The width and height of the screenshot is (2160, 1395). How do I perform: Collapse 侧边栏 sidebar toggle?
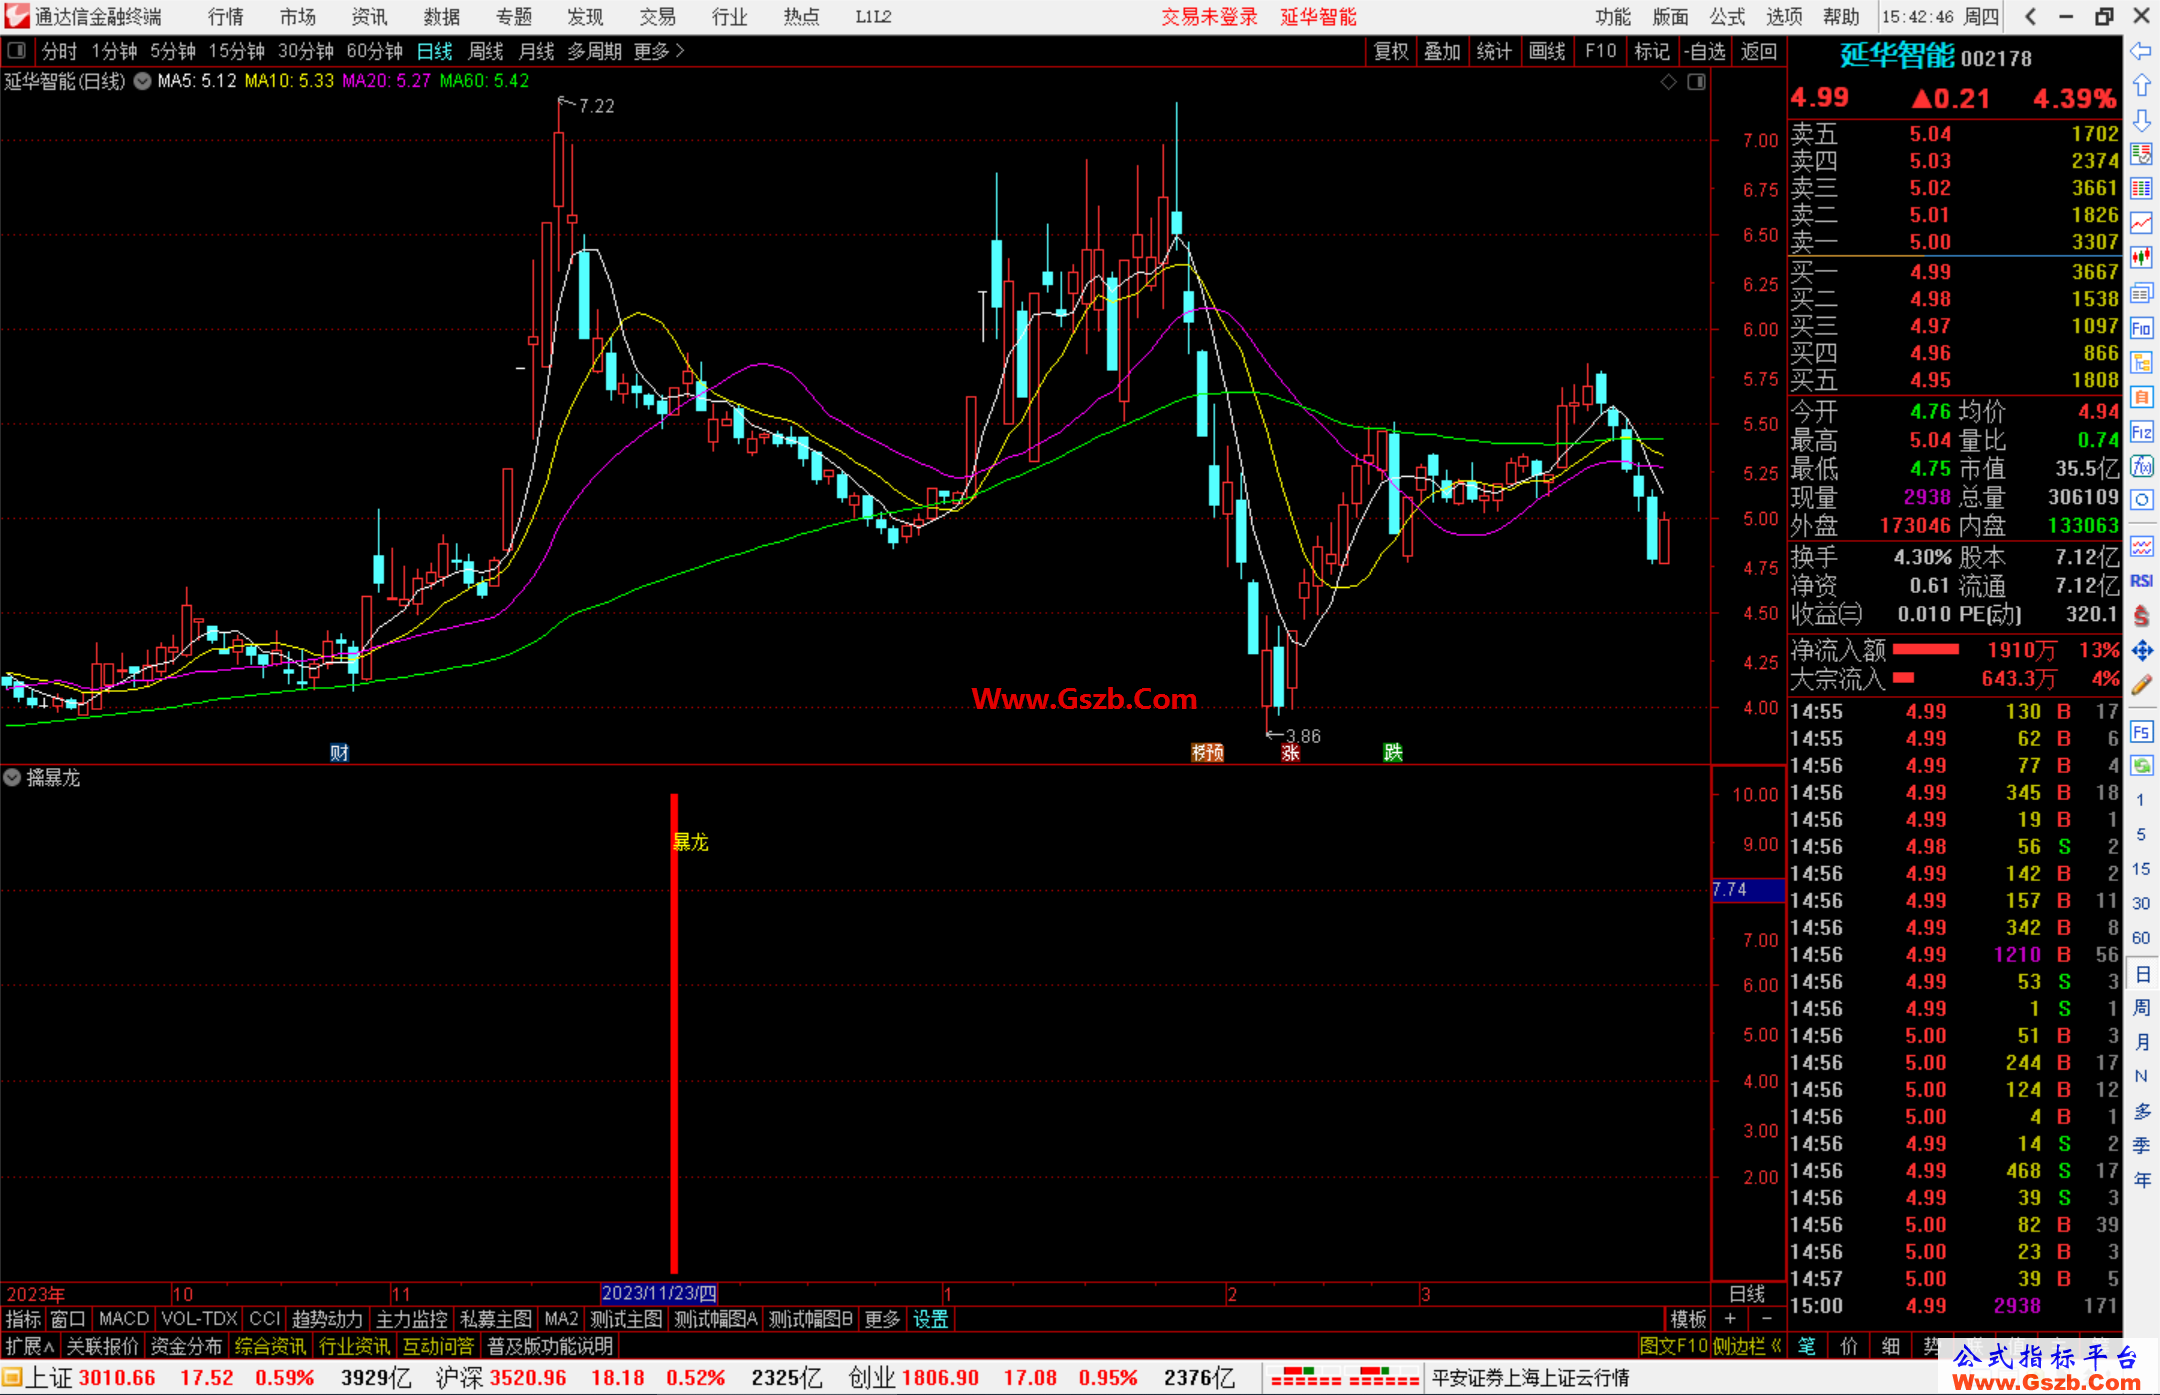pos(1747,1346)
